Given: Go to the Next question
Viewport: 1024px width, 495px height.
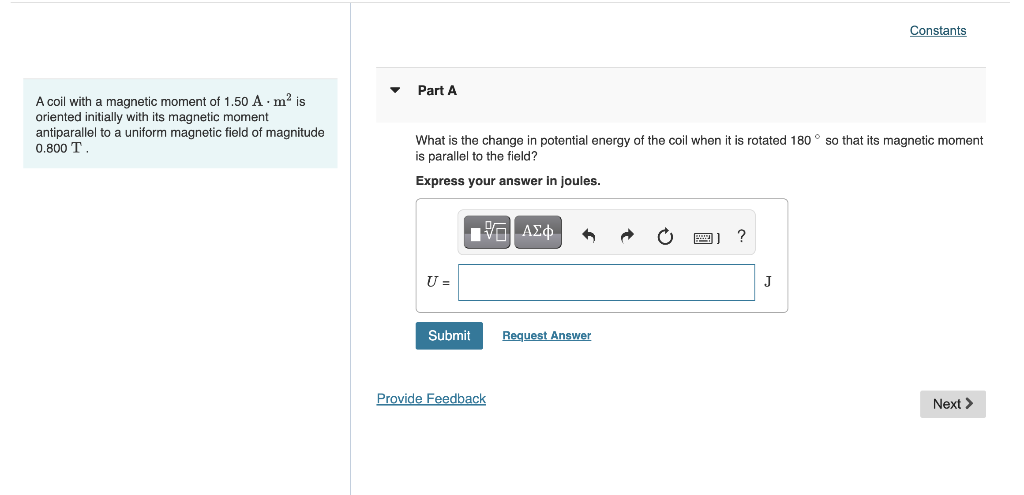Looking at the screenshot, I should (953, 404).
